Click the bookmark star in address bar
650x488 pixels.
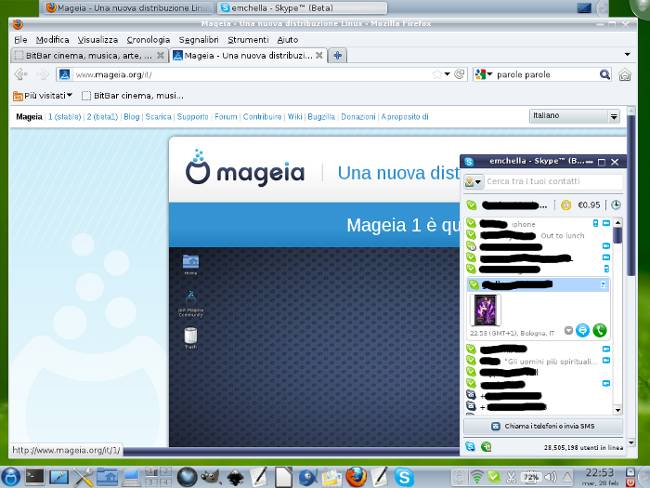437,75
